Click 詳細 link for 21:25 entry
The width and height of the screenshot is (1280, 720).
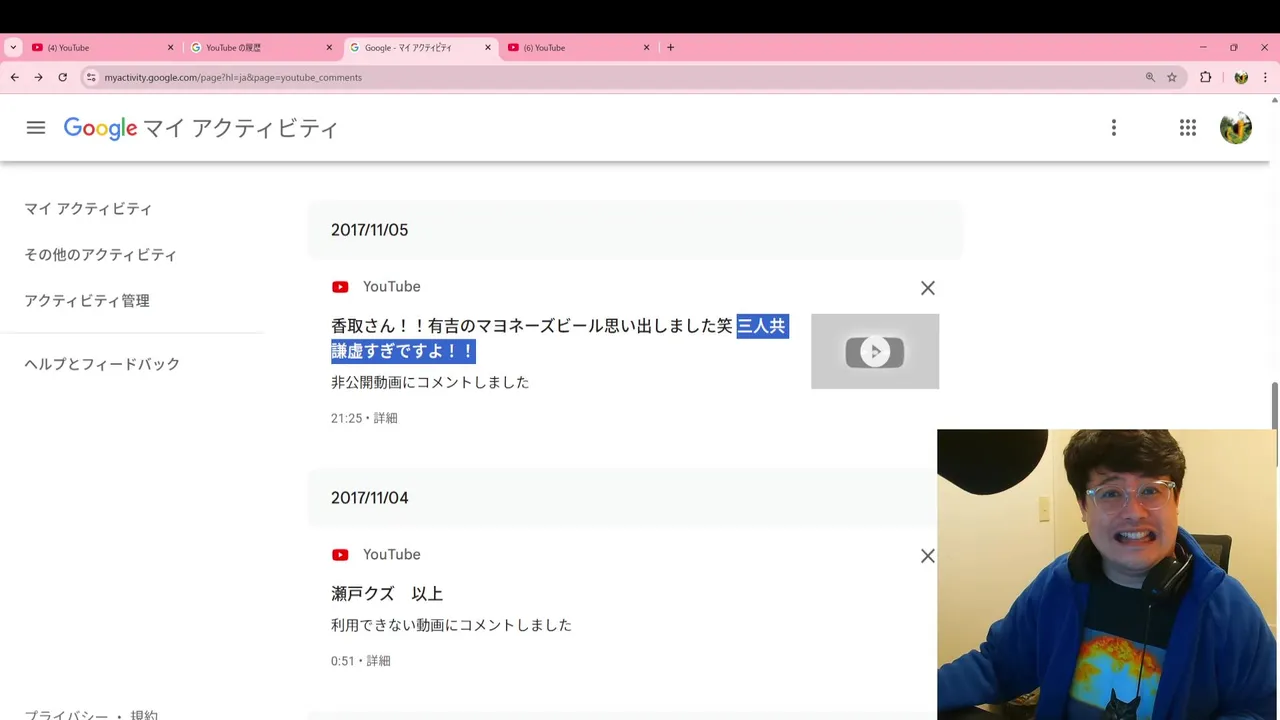pos(385,418)
